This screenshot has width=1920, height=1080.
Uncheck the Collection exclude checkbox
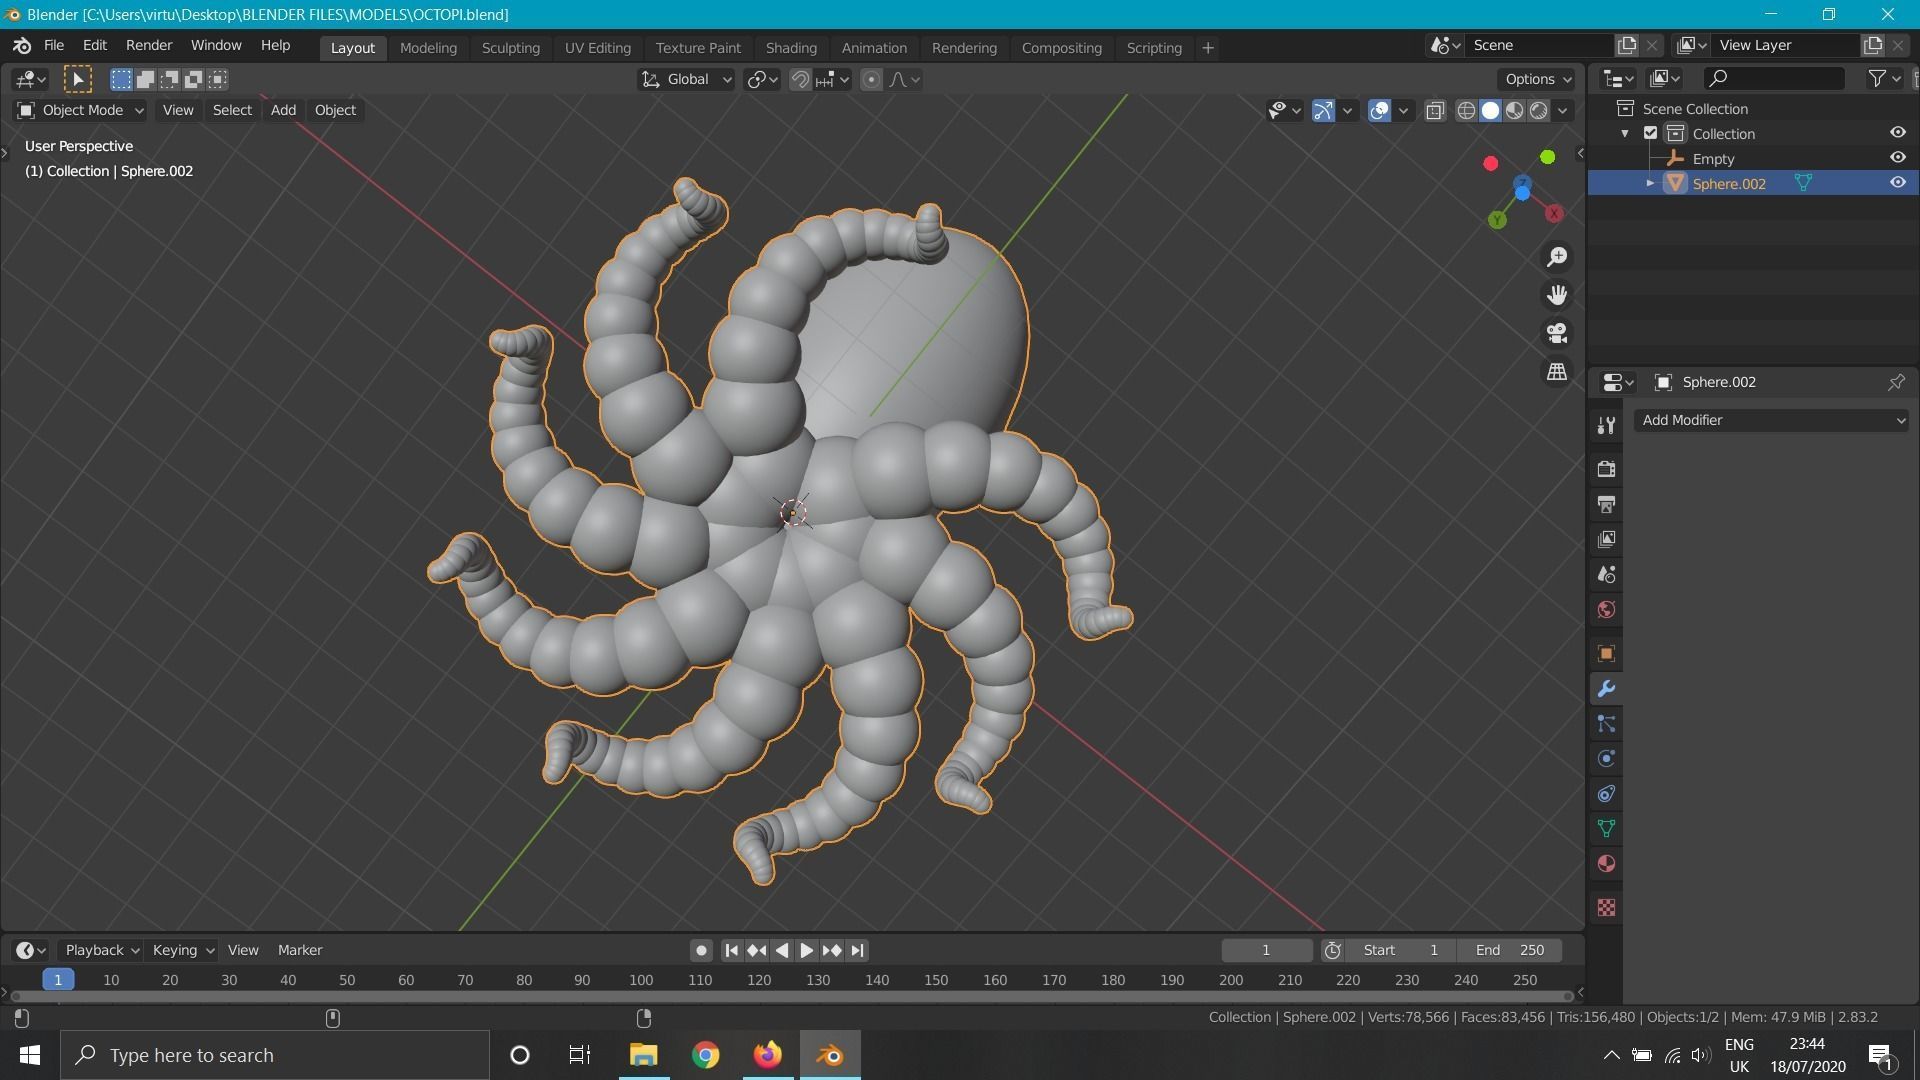1651,133
